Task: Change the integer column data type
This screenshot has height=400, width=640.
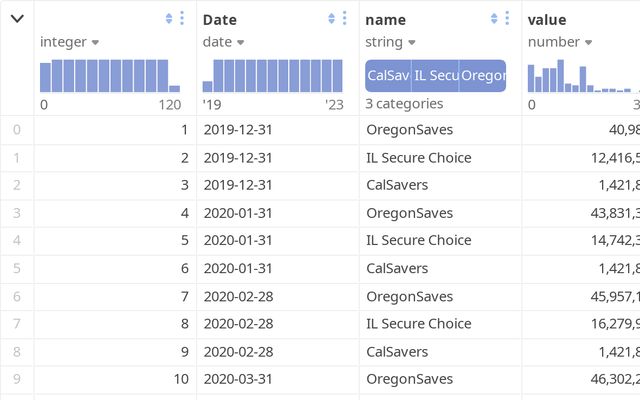Action: (70, 42)
